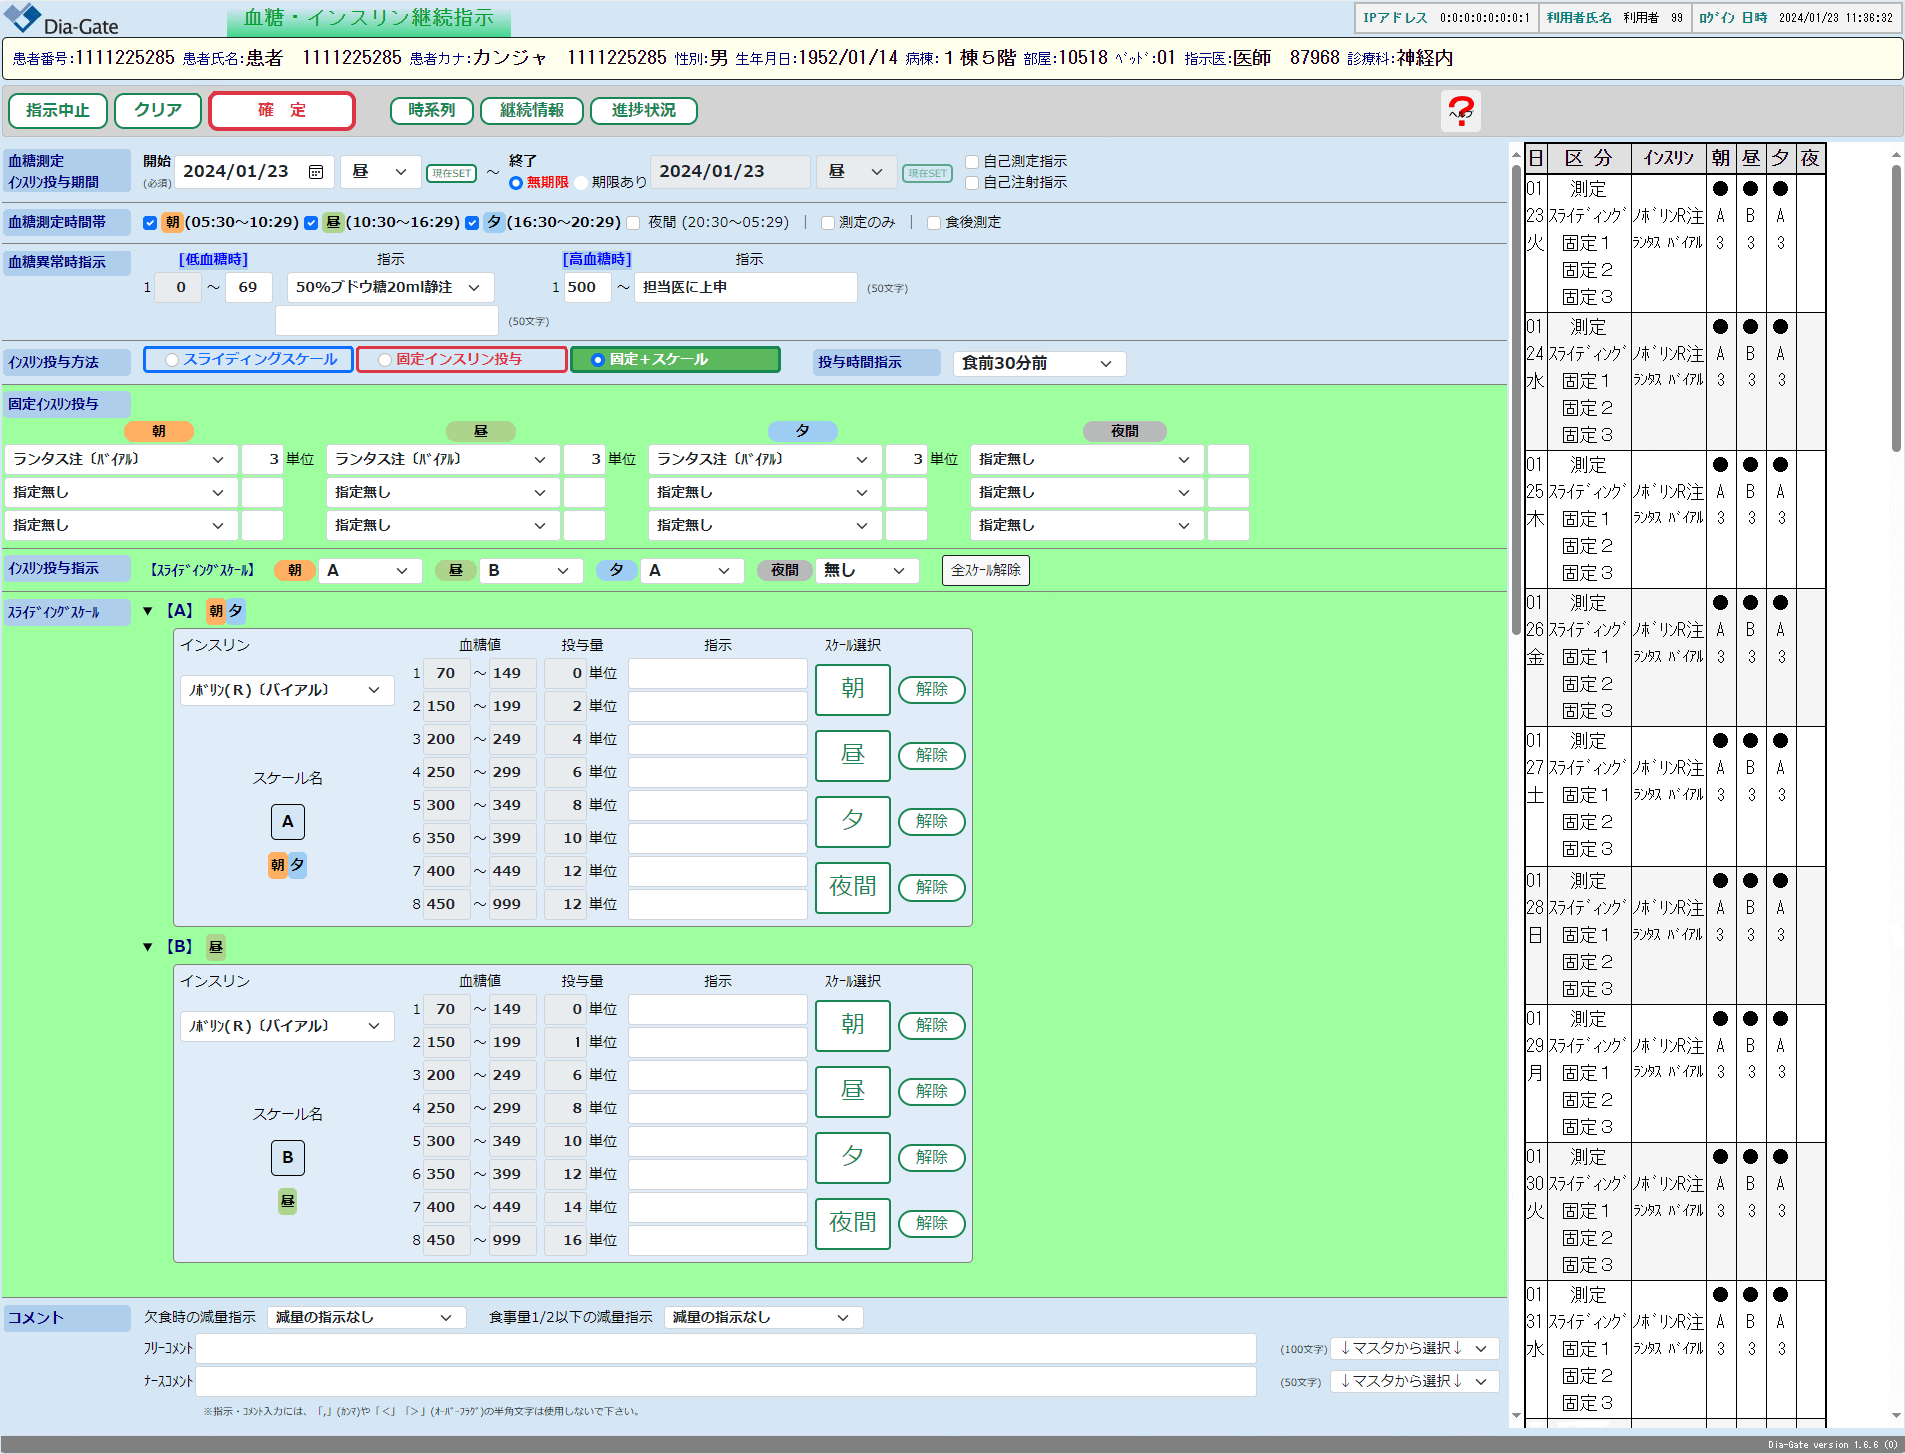Click the scale name A box

click(x=288, y=822)
